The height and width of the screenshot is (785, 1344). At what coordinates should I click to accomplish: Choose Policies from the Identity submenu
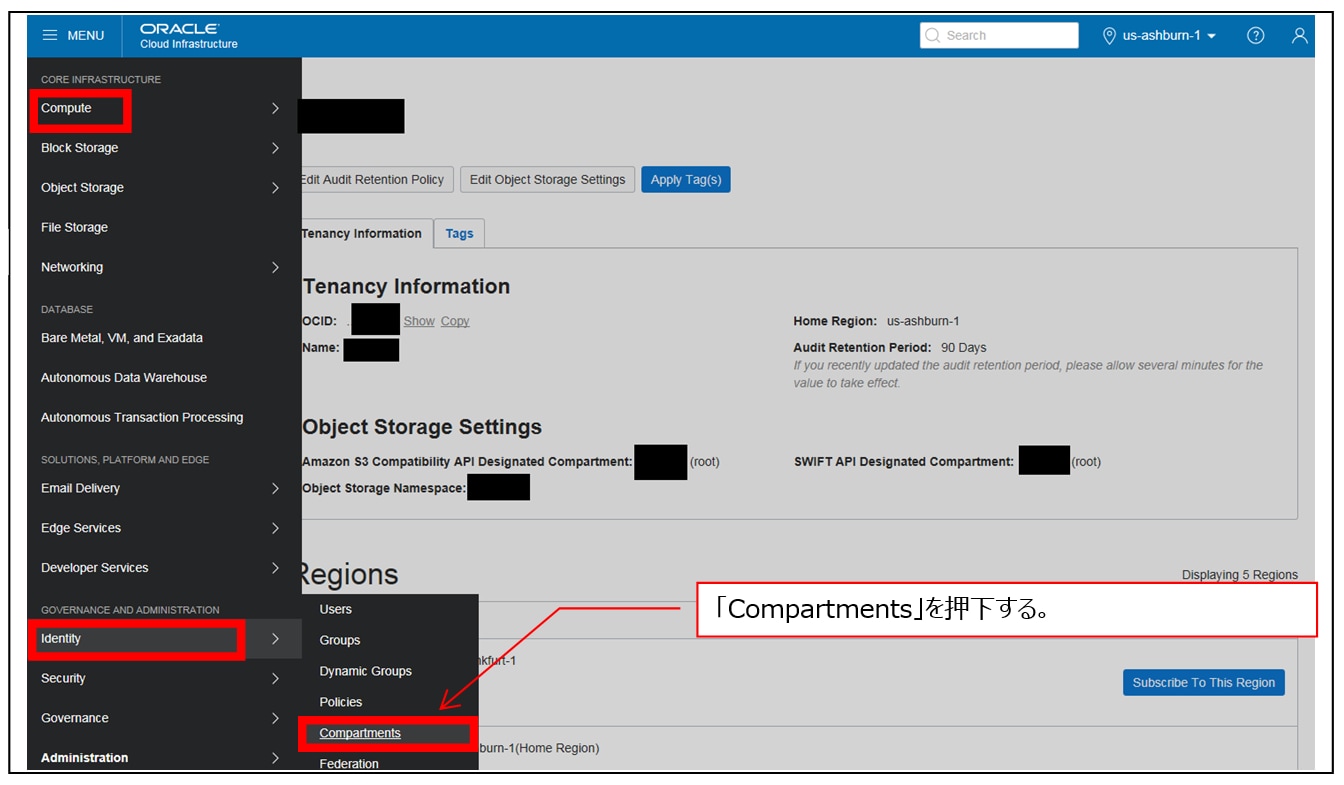(x=341, y=702)
